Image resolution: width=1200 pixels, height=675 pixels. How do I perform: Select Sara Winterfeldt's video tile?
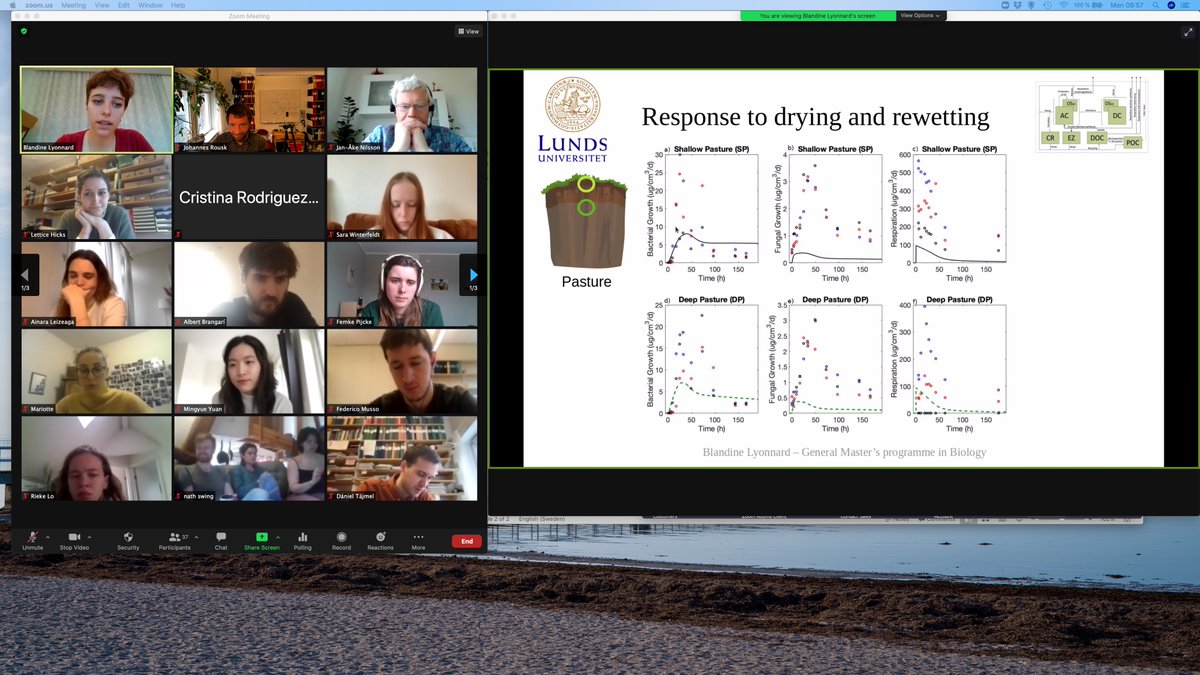coord(402,197)
